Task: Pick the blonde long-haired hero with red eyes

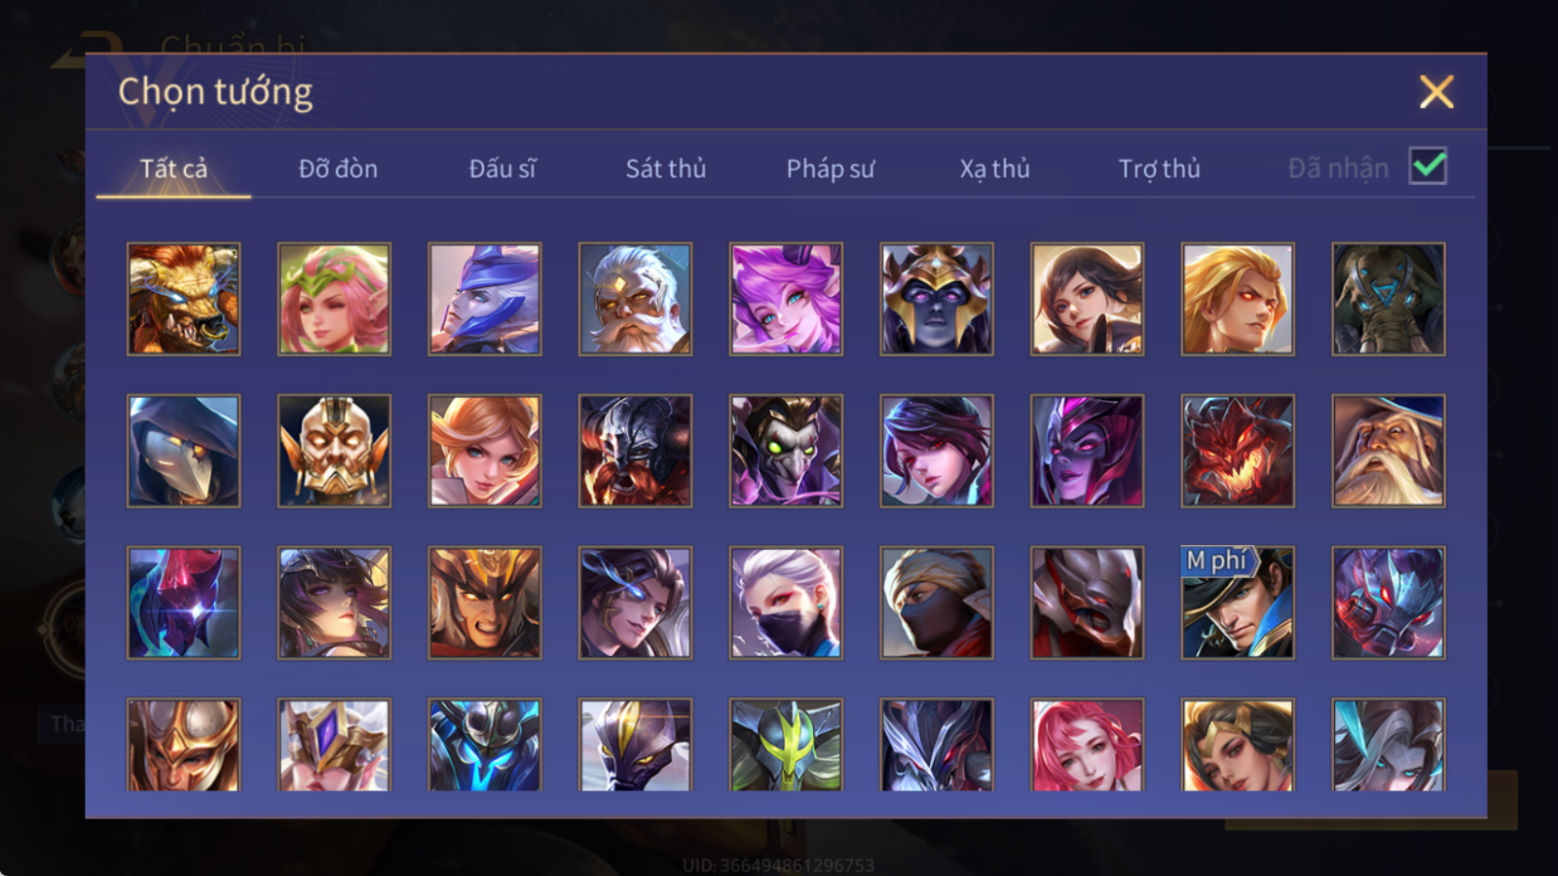Action: pos(1237,299)
